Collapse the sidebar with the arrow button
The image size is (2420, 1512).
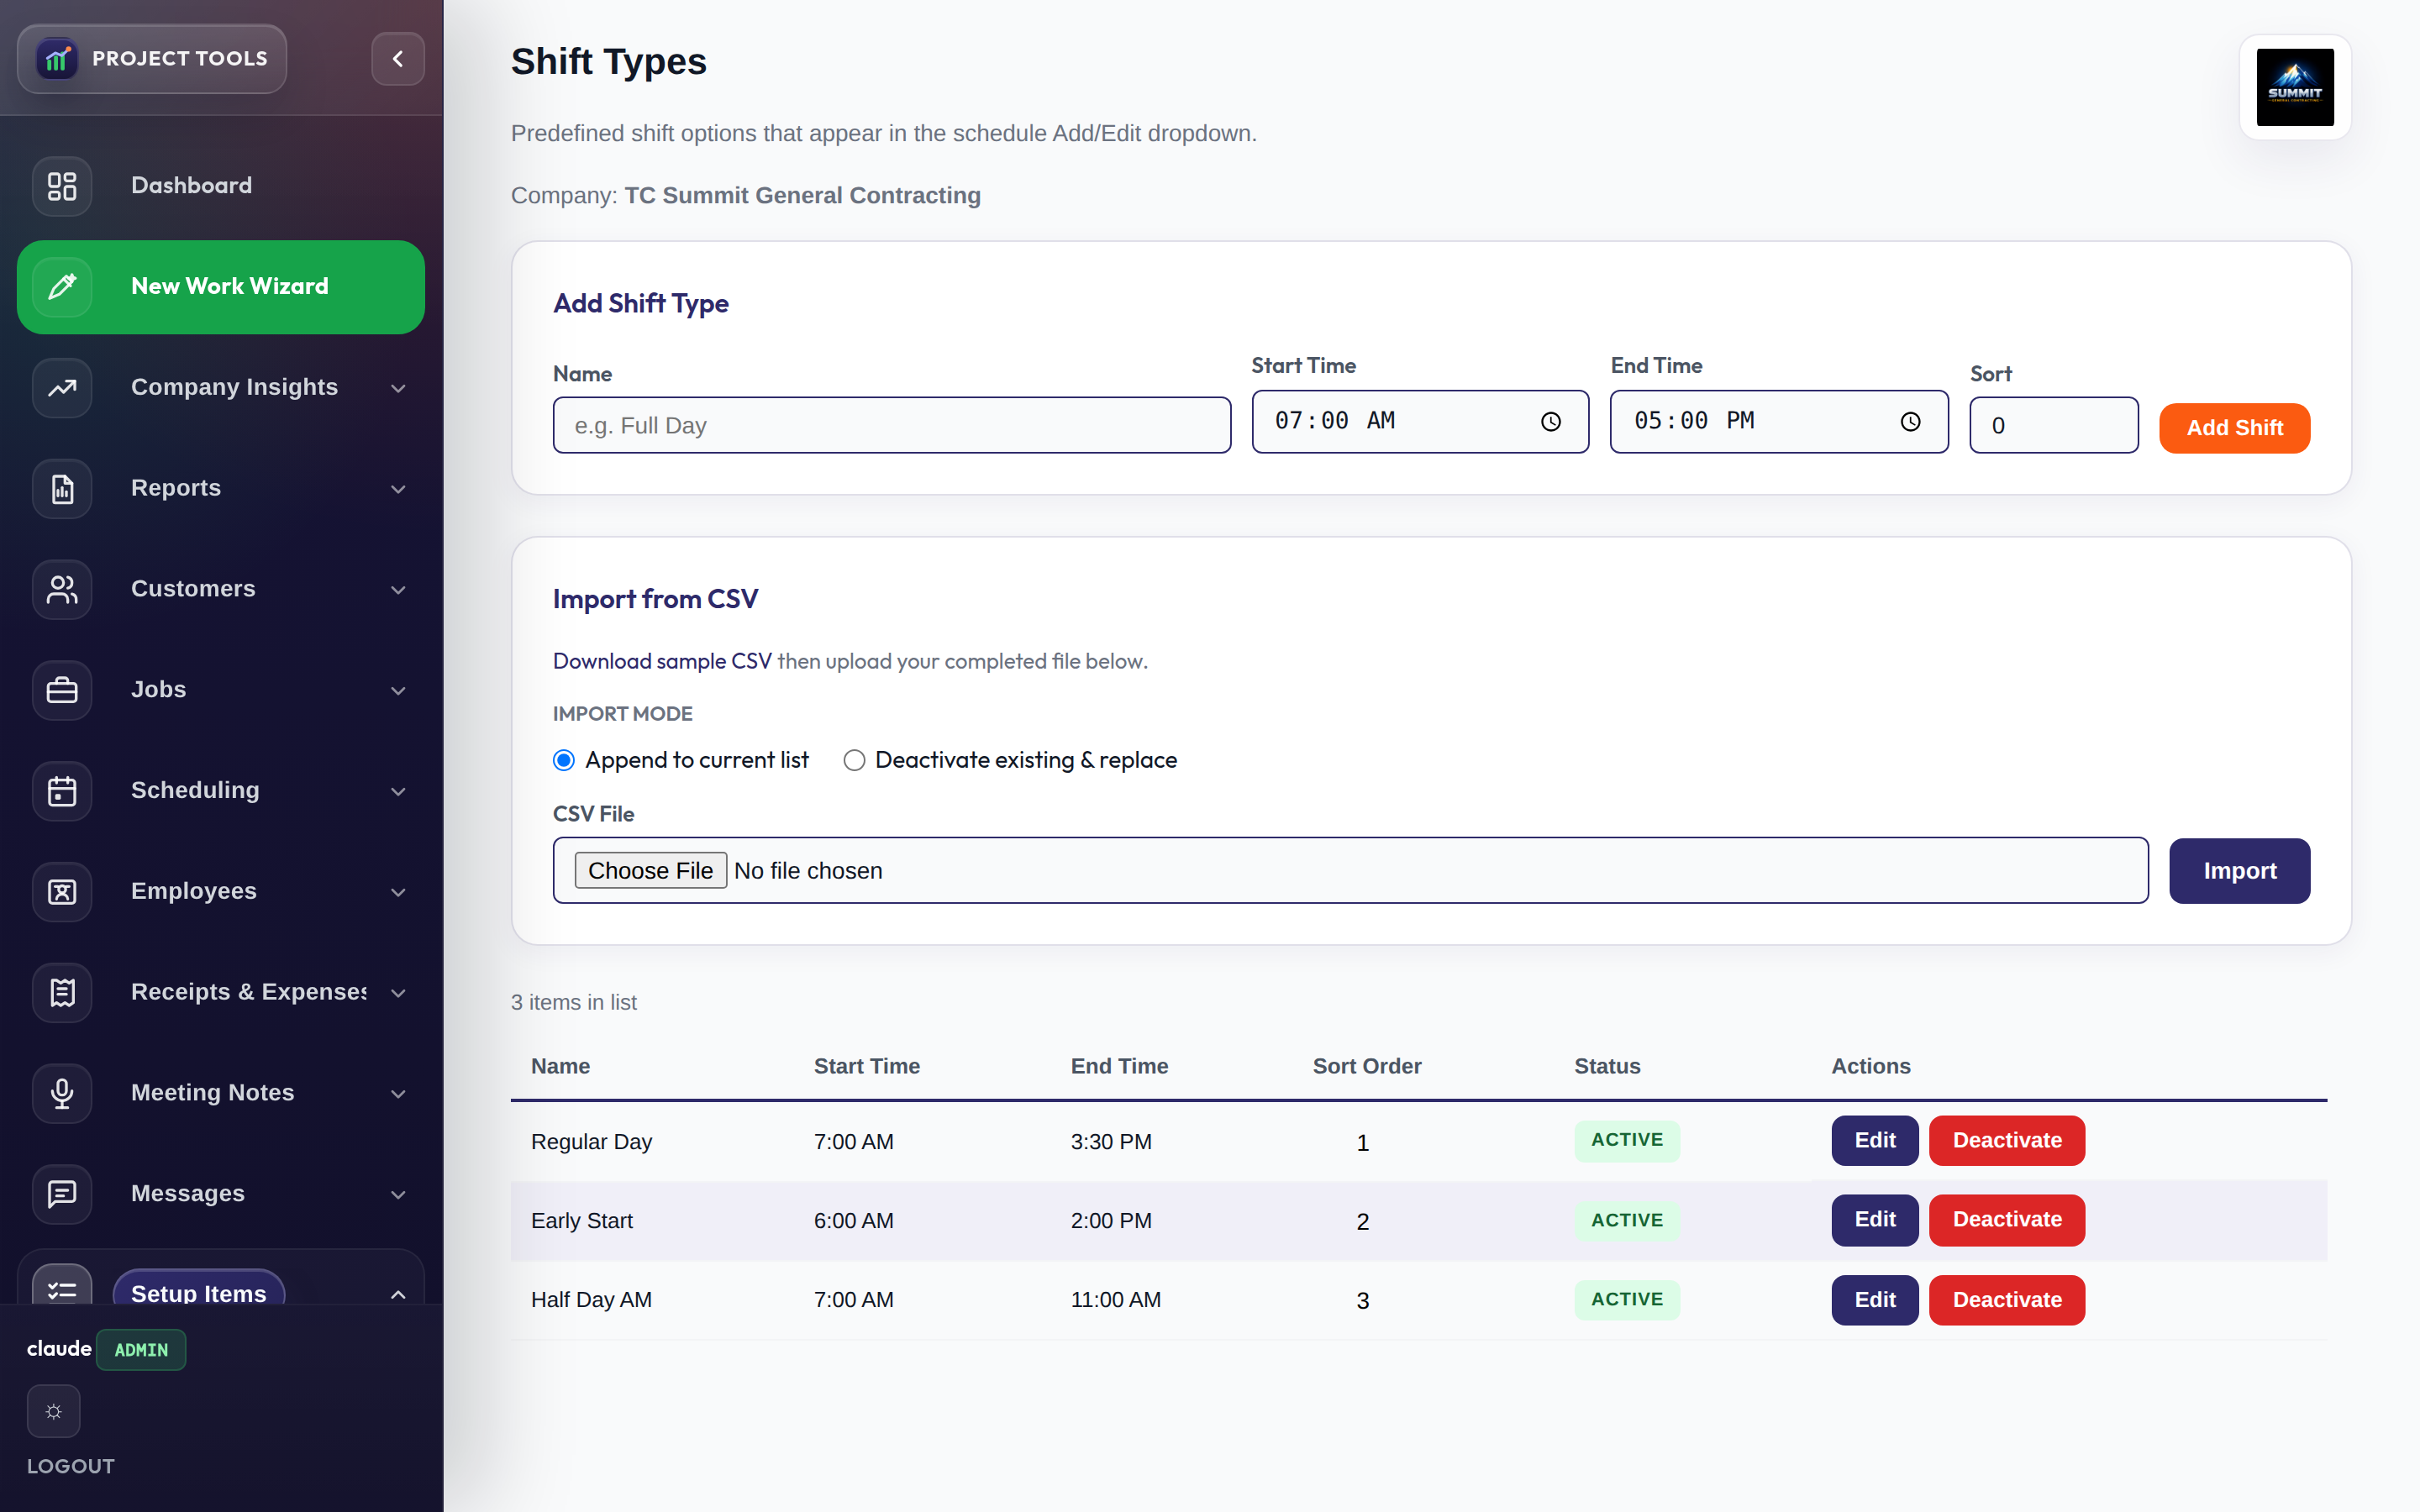(x=398, y=59)
